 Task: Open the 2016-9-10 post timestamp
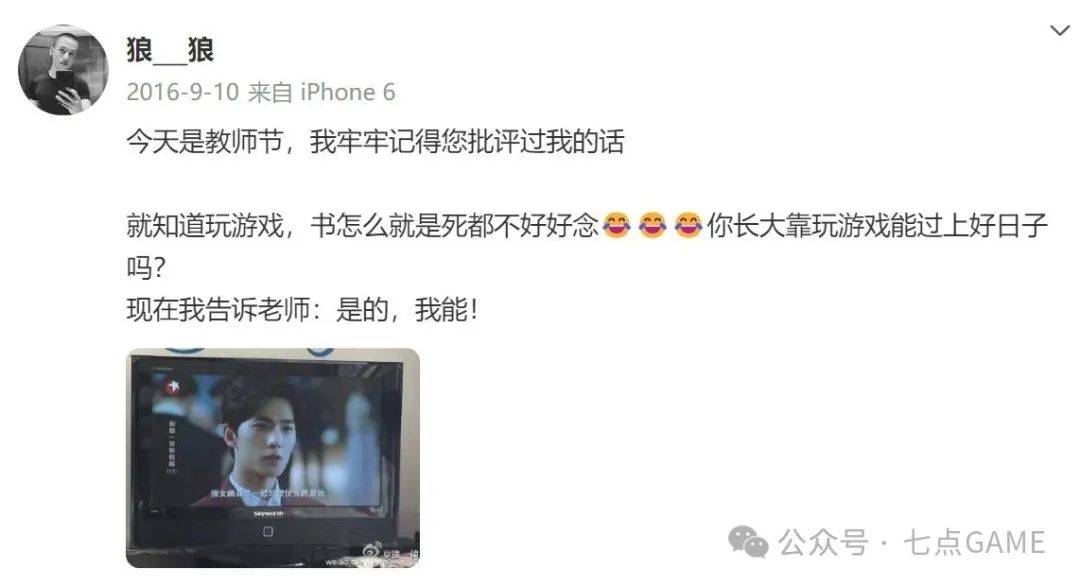tap(183, 92)
